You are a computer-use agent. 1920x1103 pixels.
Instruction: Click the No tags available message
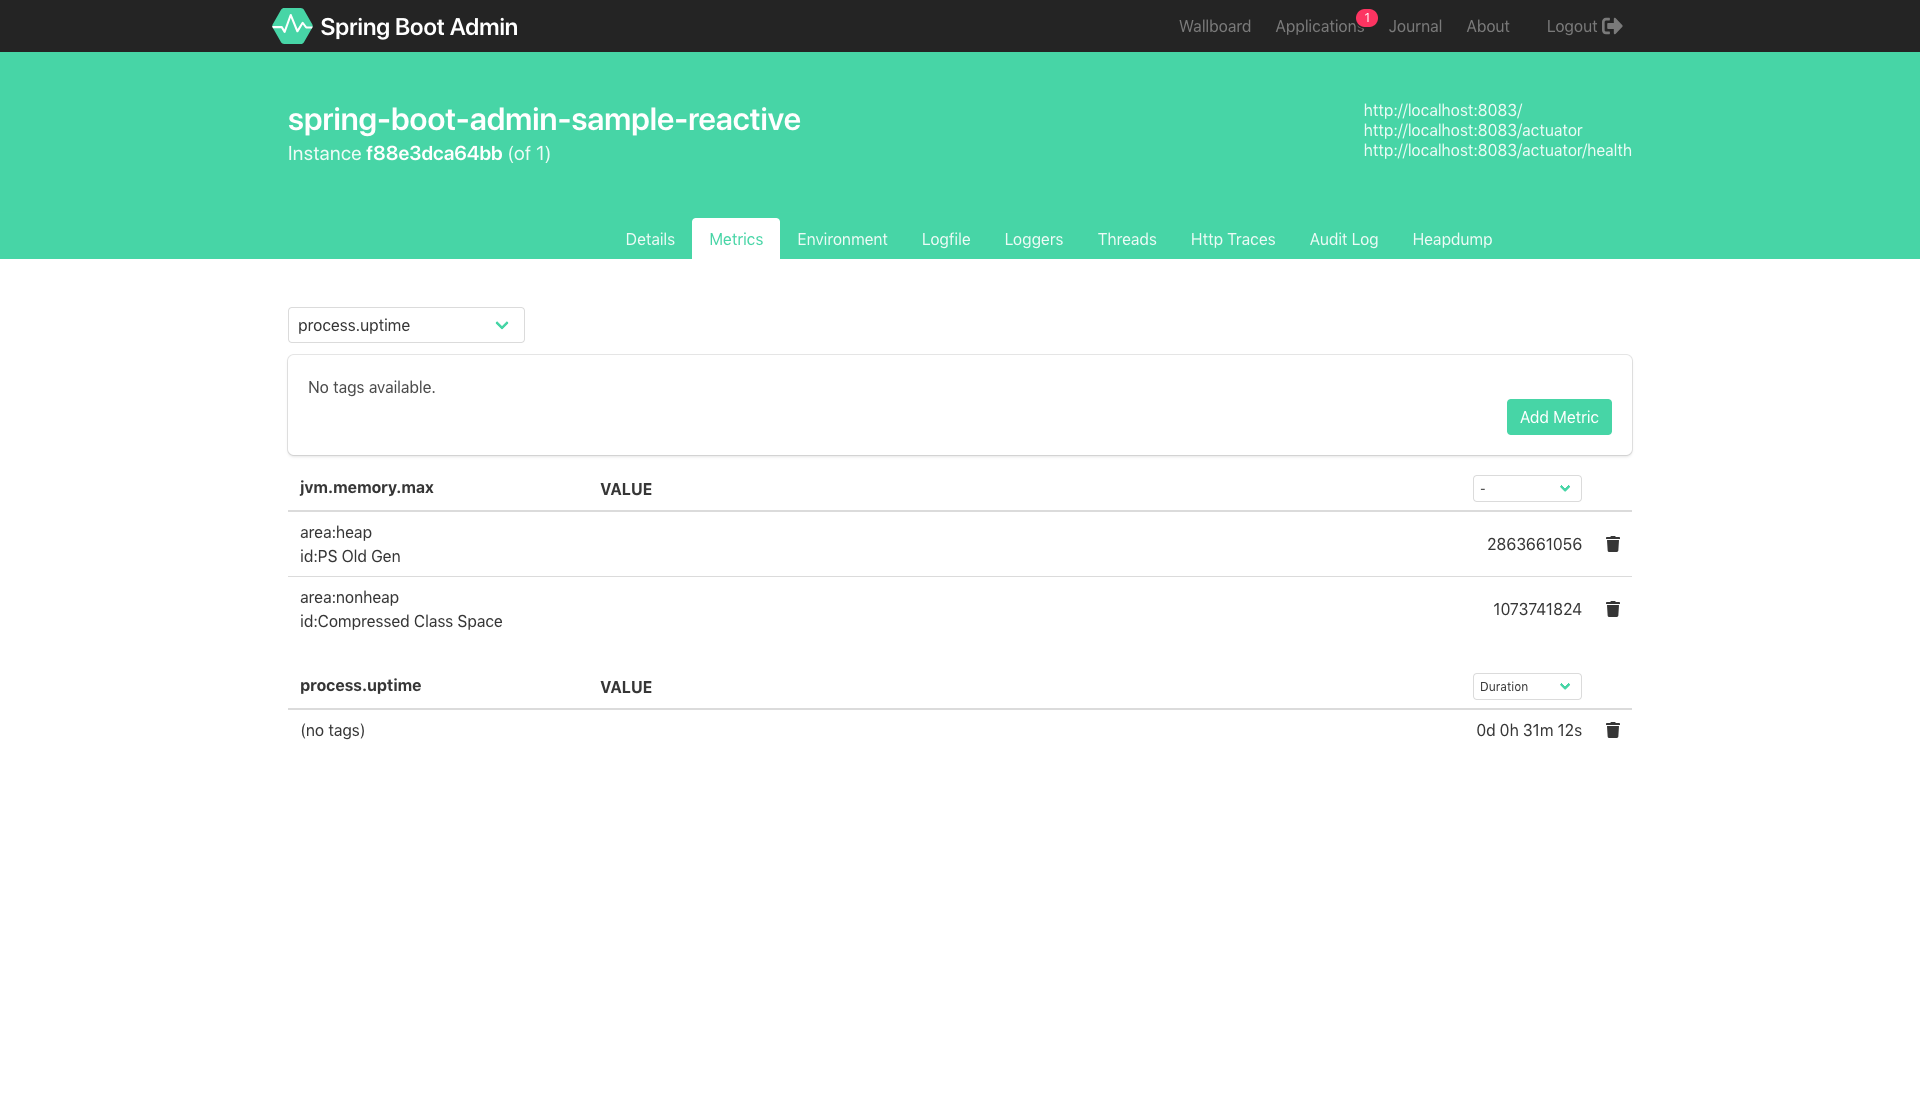(372, 387)
